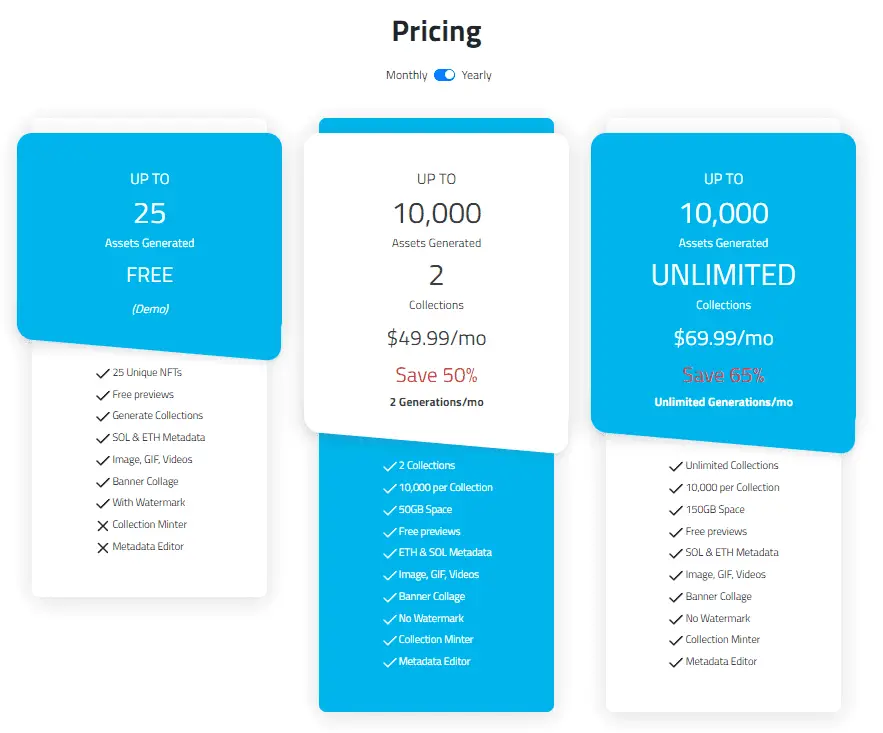Click the Pricing heading

[436, 32]
